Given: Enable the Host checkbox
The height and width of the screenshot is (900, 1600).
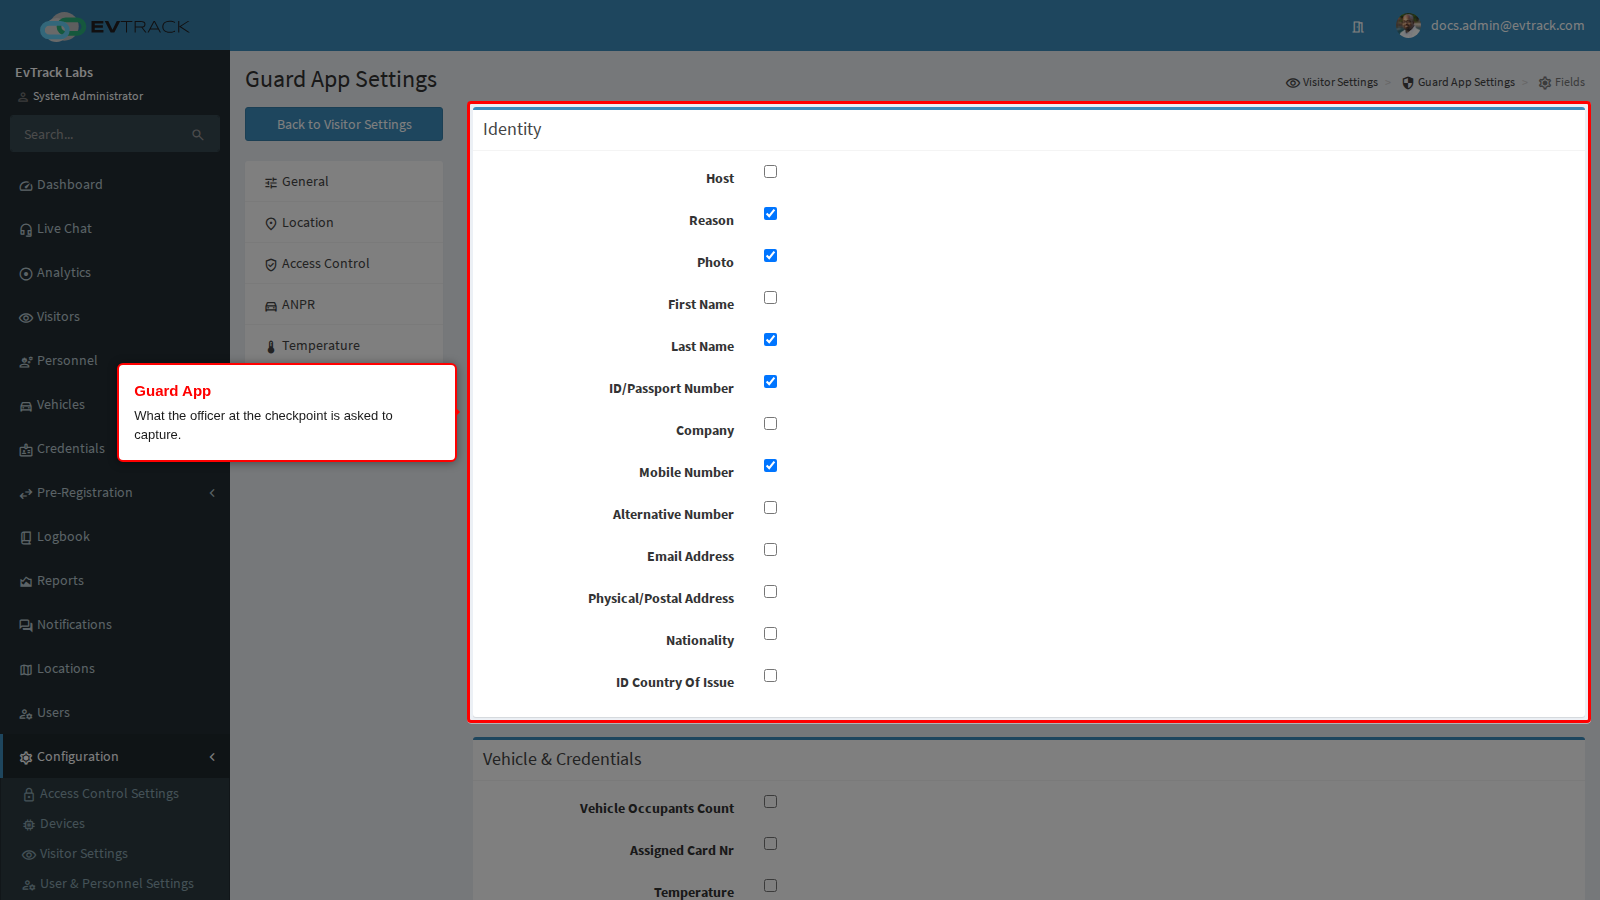Looking at the screenshot, I should [770, 172].
